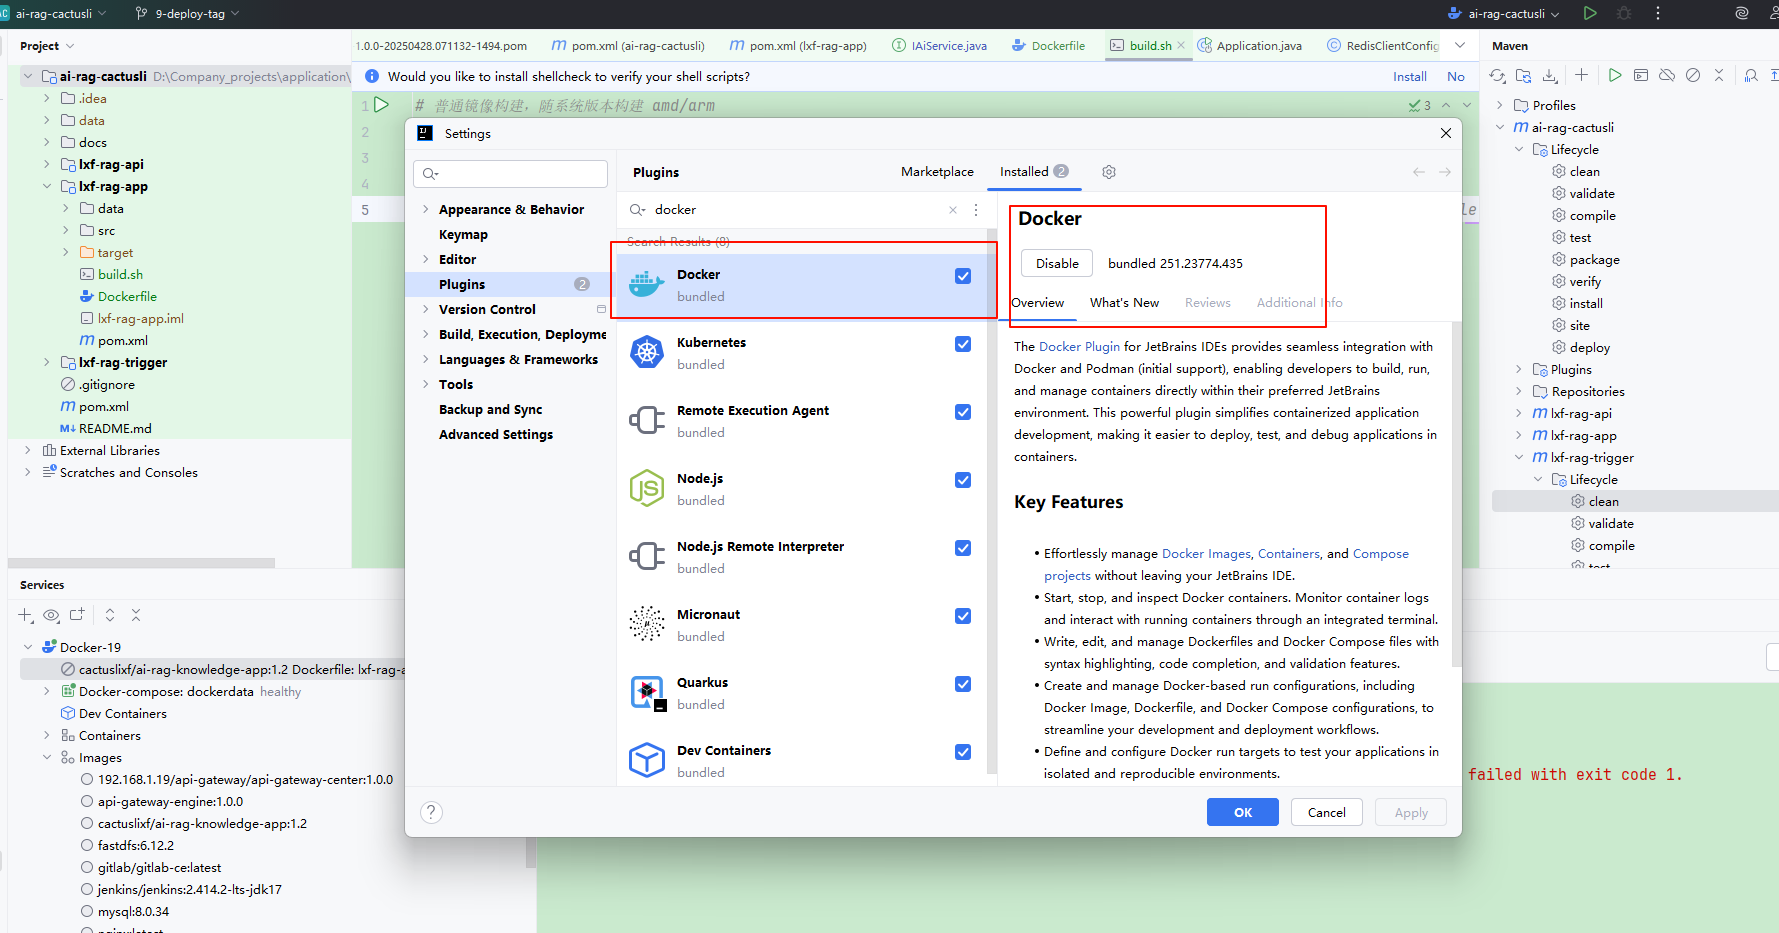Click Execute Maven Goal icon
The height and width of the screenshot is (933, 1779).
click(x=1641, y=75)
